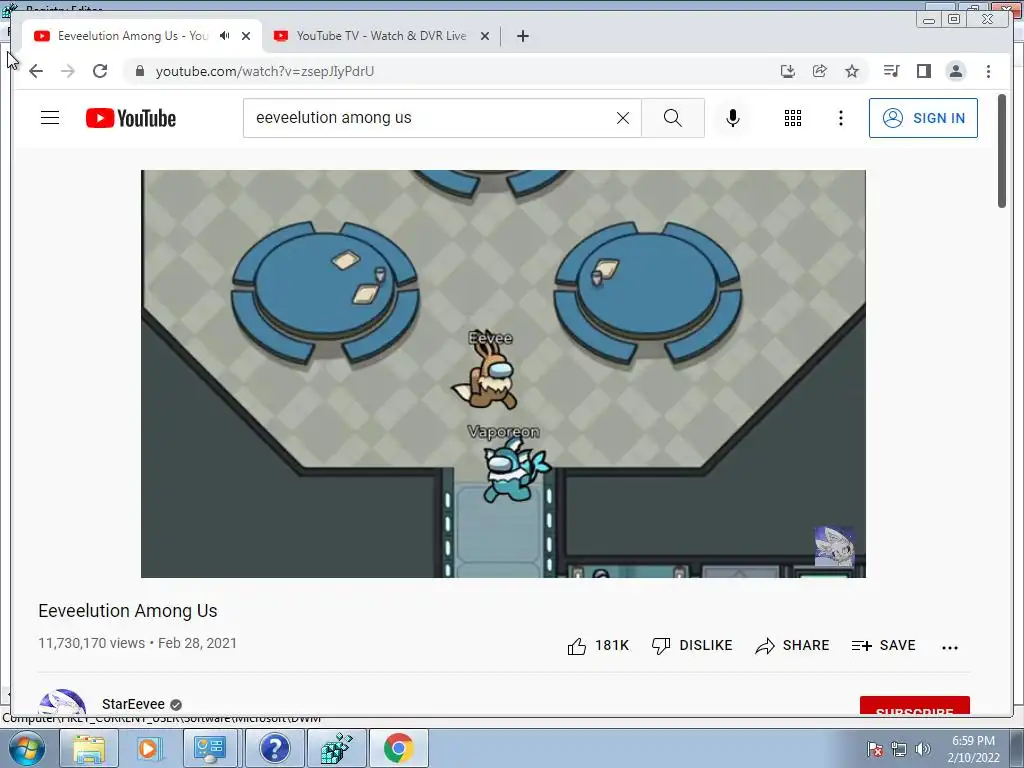
Task: Go to the YouTube home logo
Action: coord(131,118)
